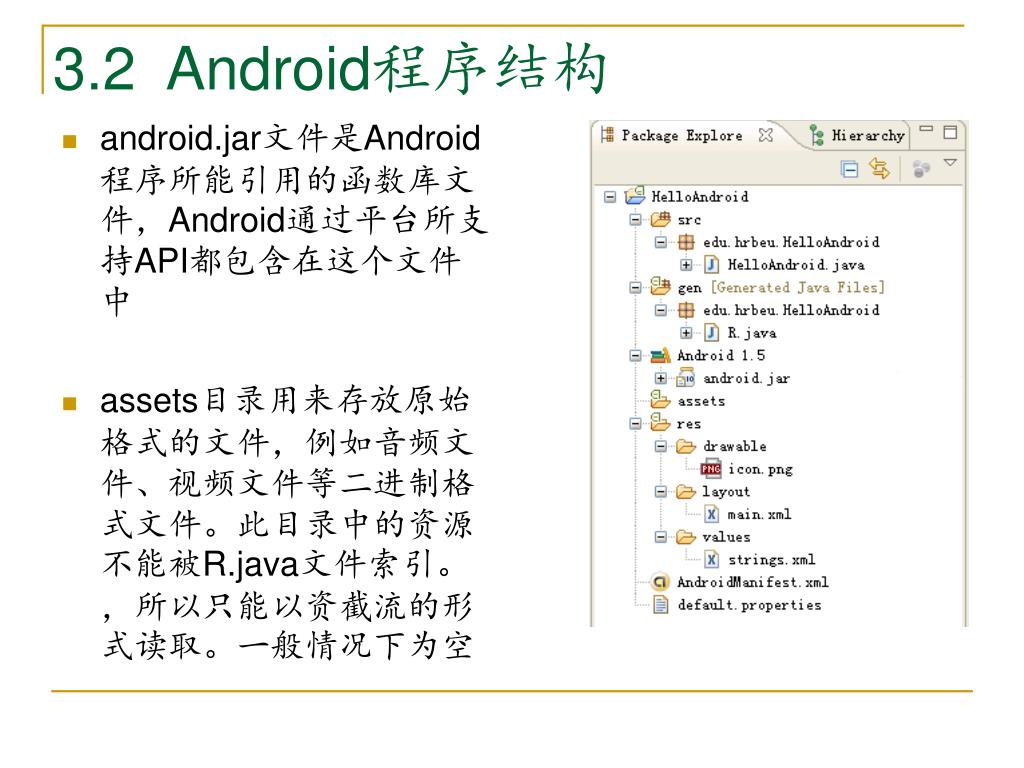Expand the HelloAndroid.java node
The image size is (1024, 768).
point(686,265)
